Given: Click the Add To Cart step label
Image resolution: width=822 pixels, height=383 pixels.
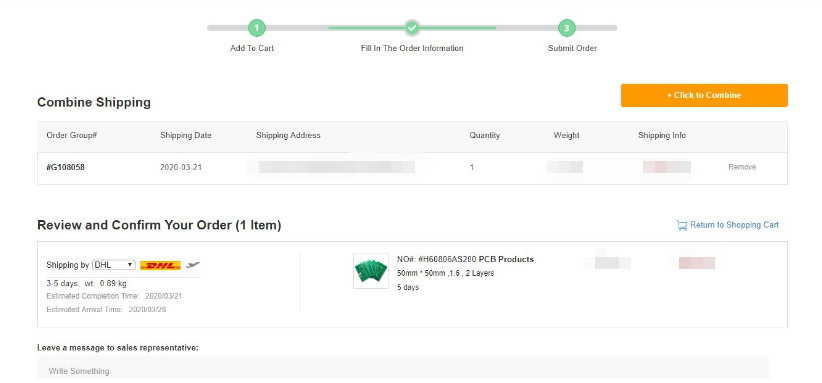Looking at the screenshot, I should coord(252,48).
